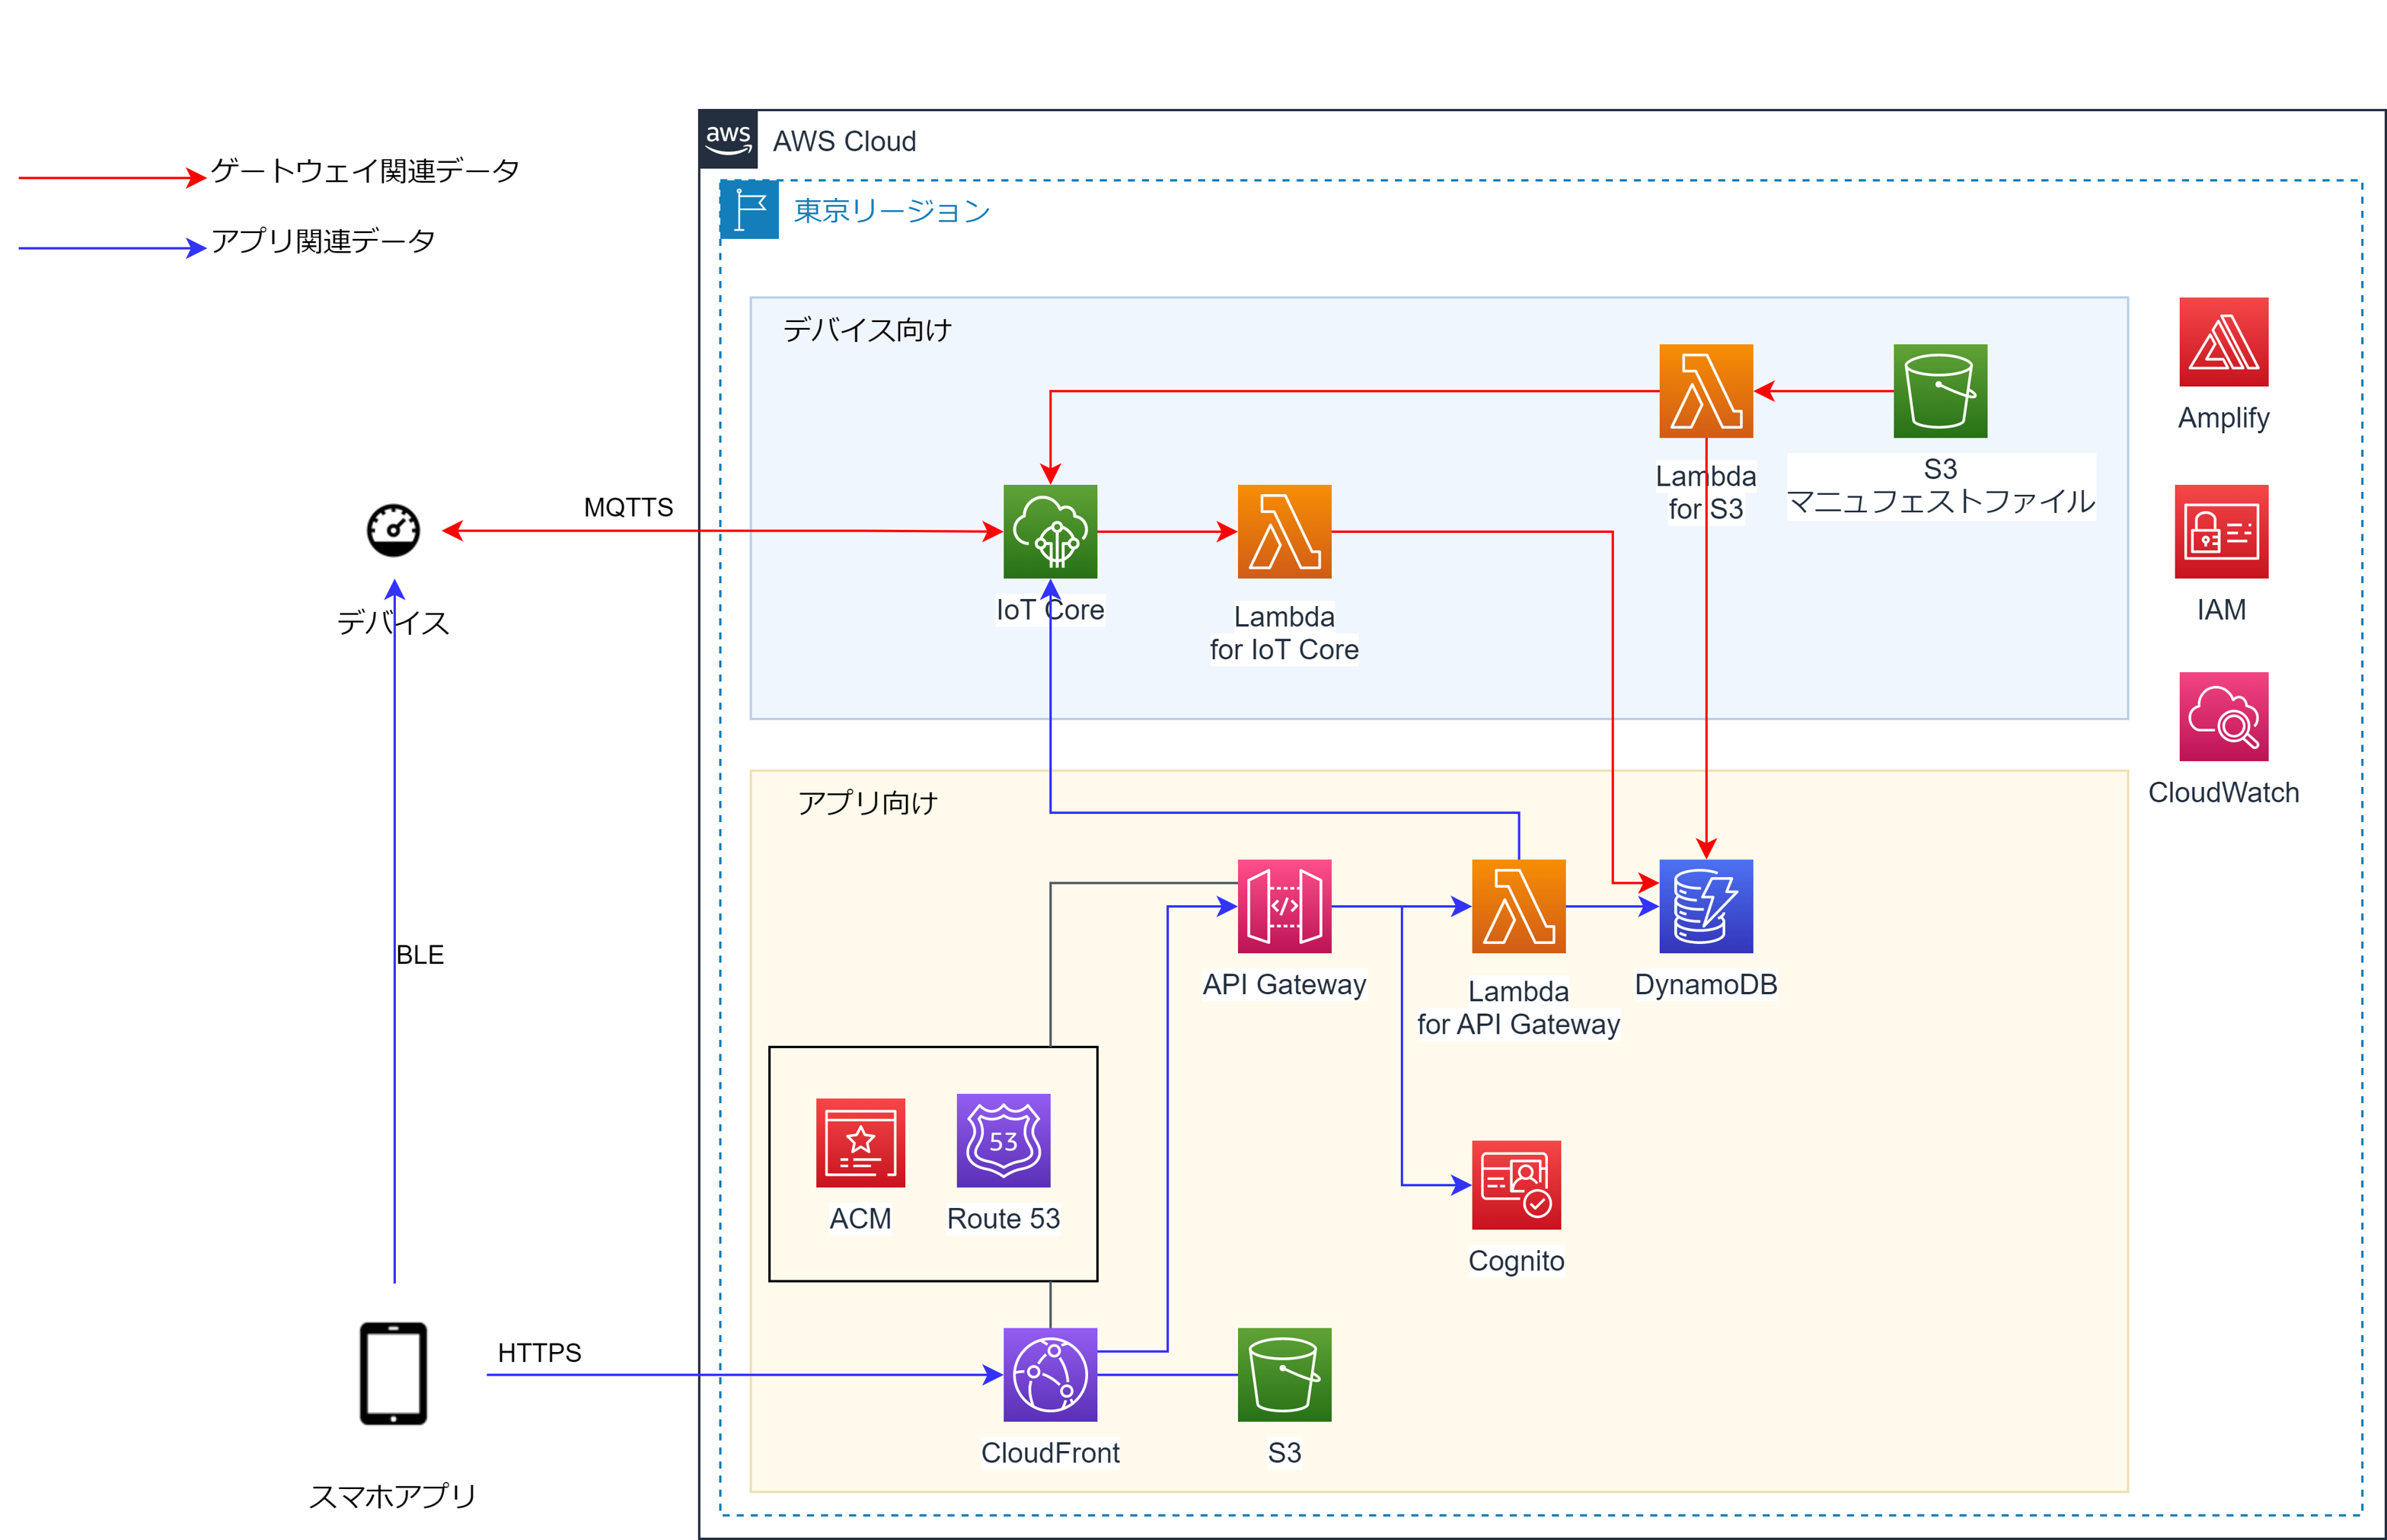Click the IAM service icon
This screenshot has width=2387, height=1540.
(2221, 531)
